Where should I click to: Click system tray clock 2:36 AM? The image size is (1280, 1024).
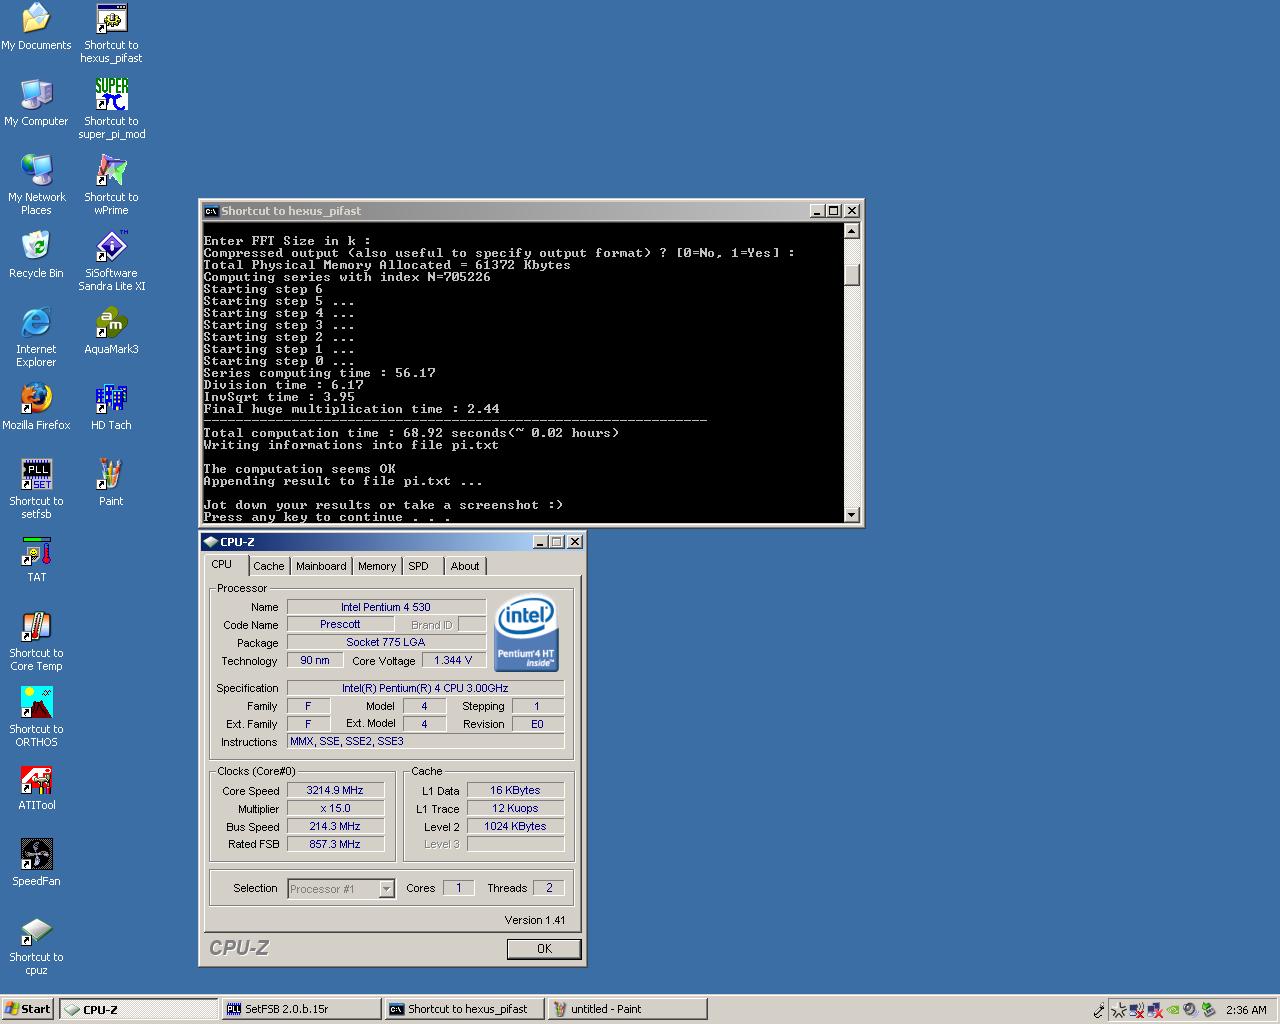pos(1246,1010)
